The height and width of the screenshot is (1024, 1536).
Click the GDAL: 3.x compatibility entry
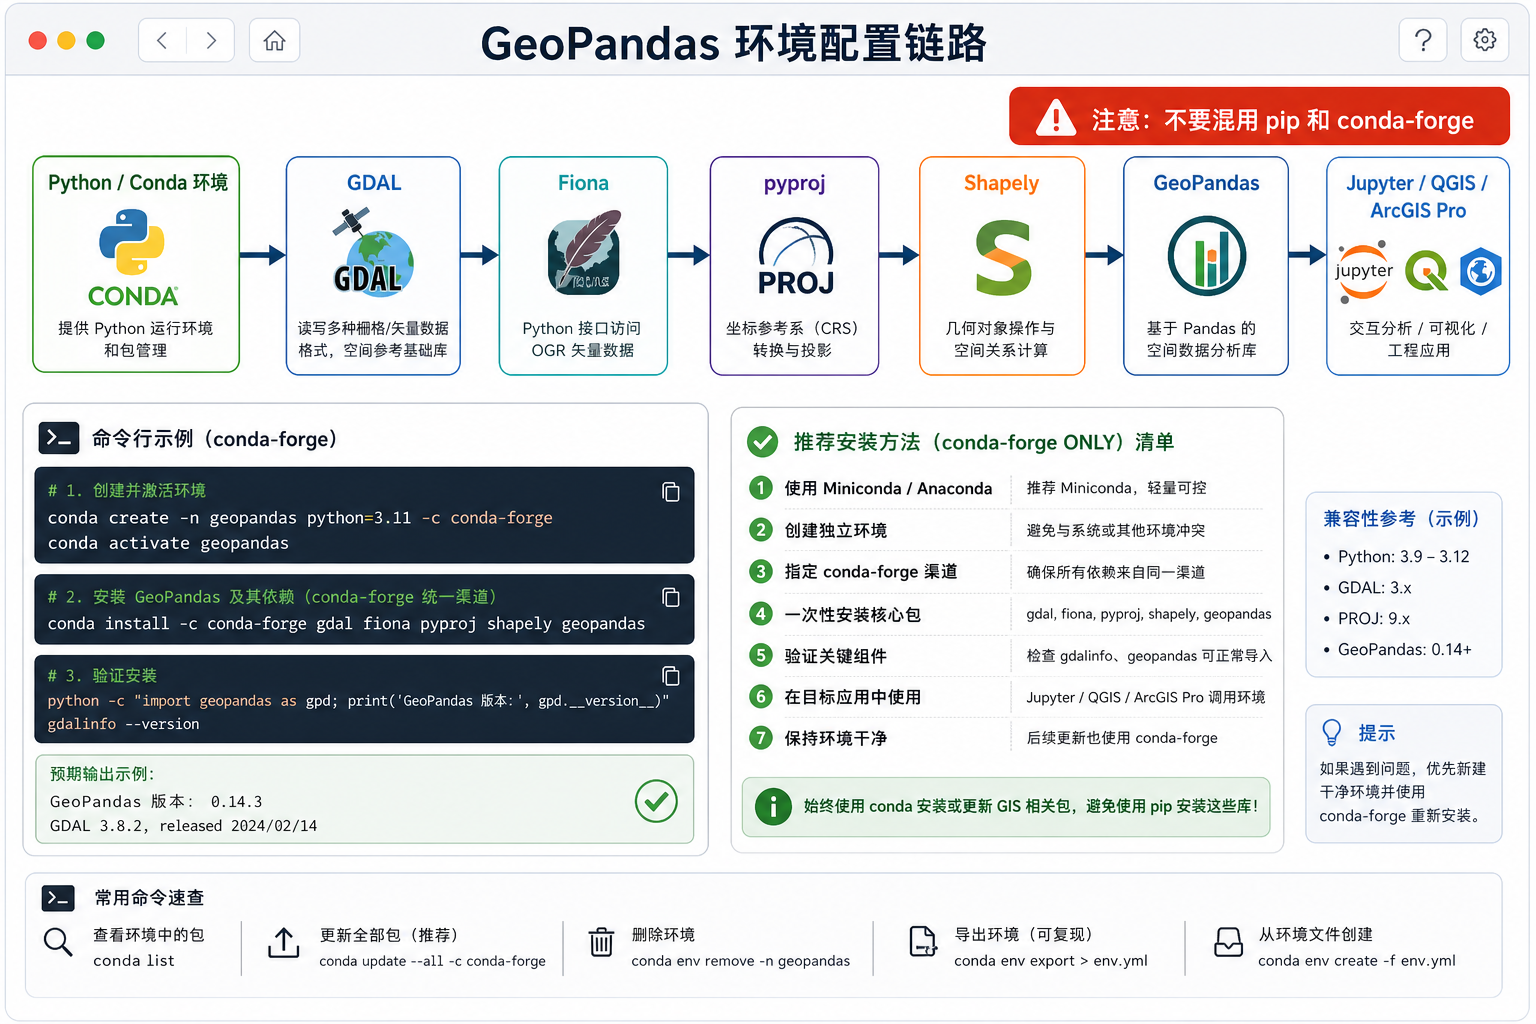1375,588
